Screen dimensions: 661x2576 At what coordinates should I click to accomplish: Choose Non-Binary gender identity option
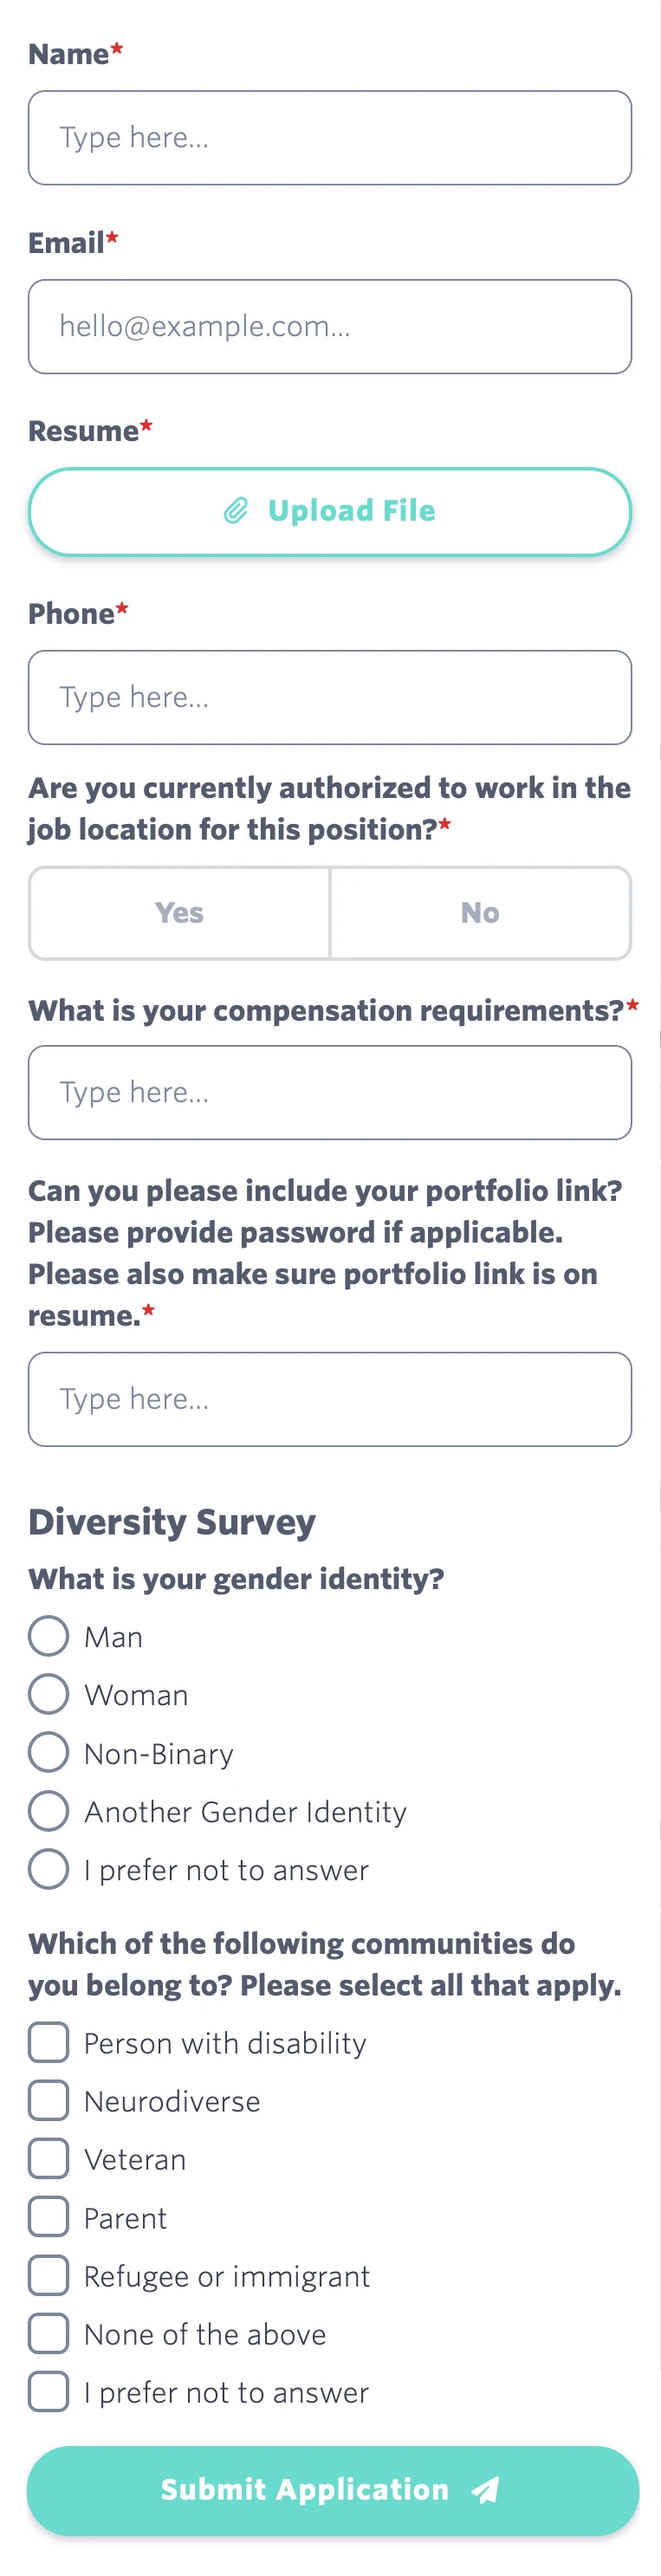click(x=48, y=1752)
